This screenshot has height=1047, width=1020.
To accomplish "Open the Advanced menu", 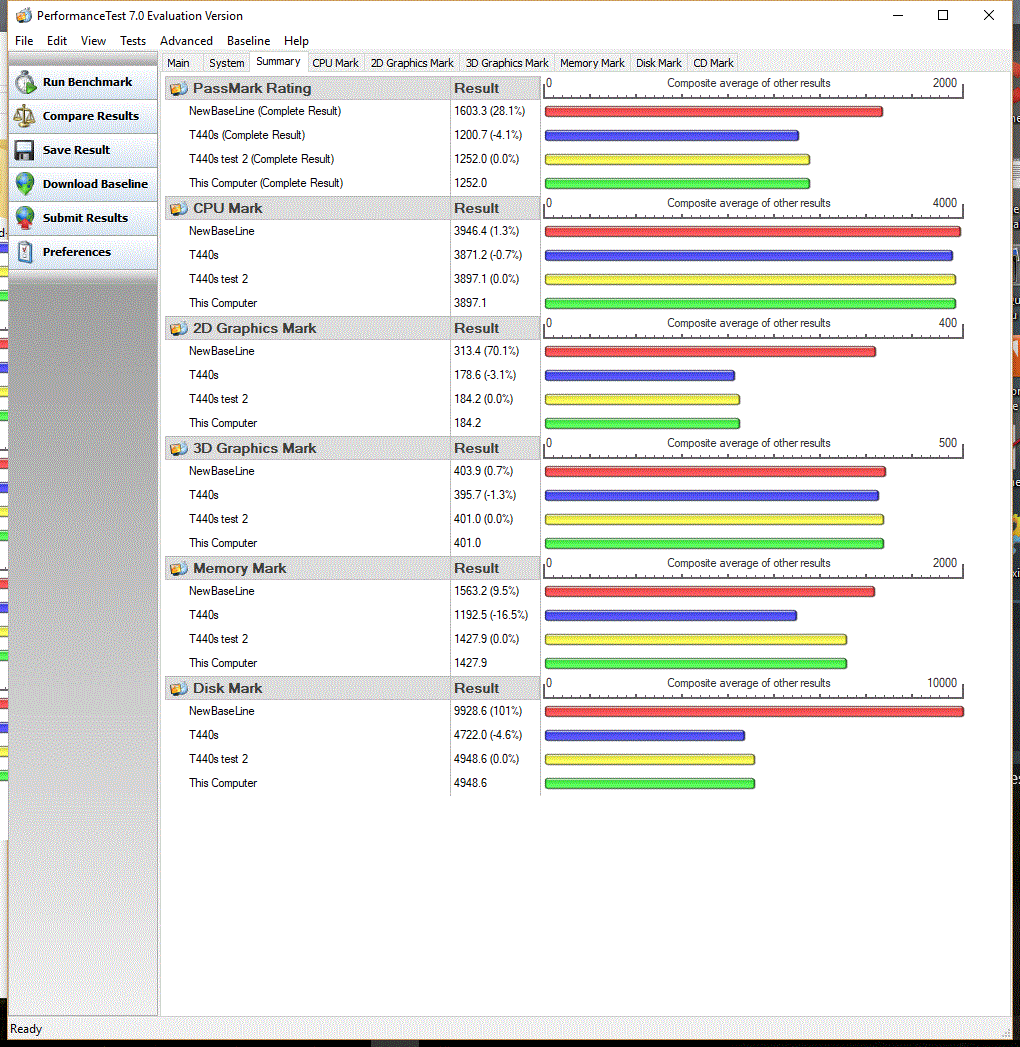I will (186, 41).
